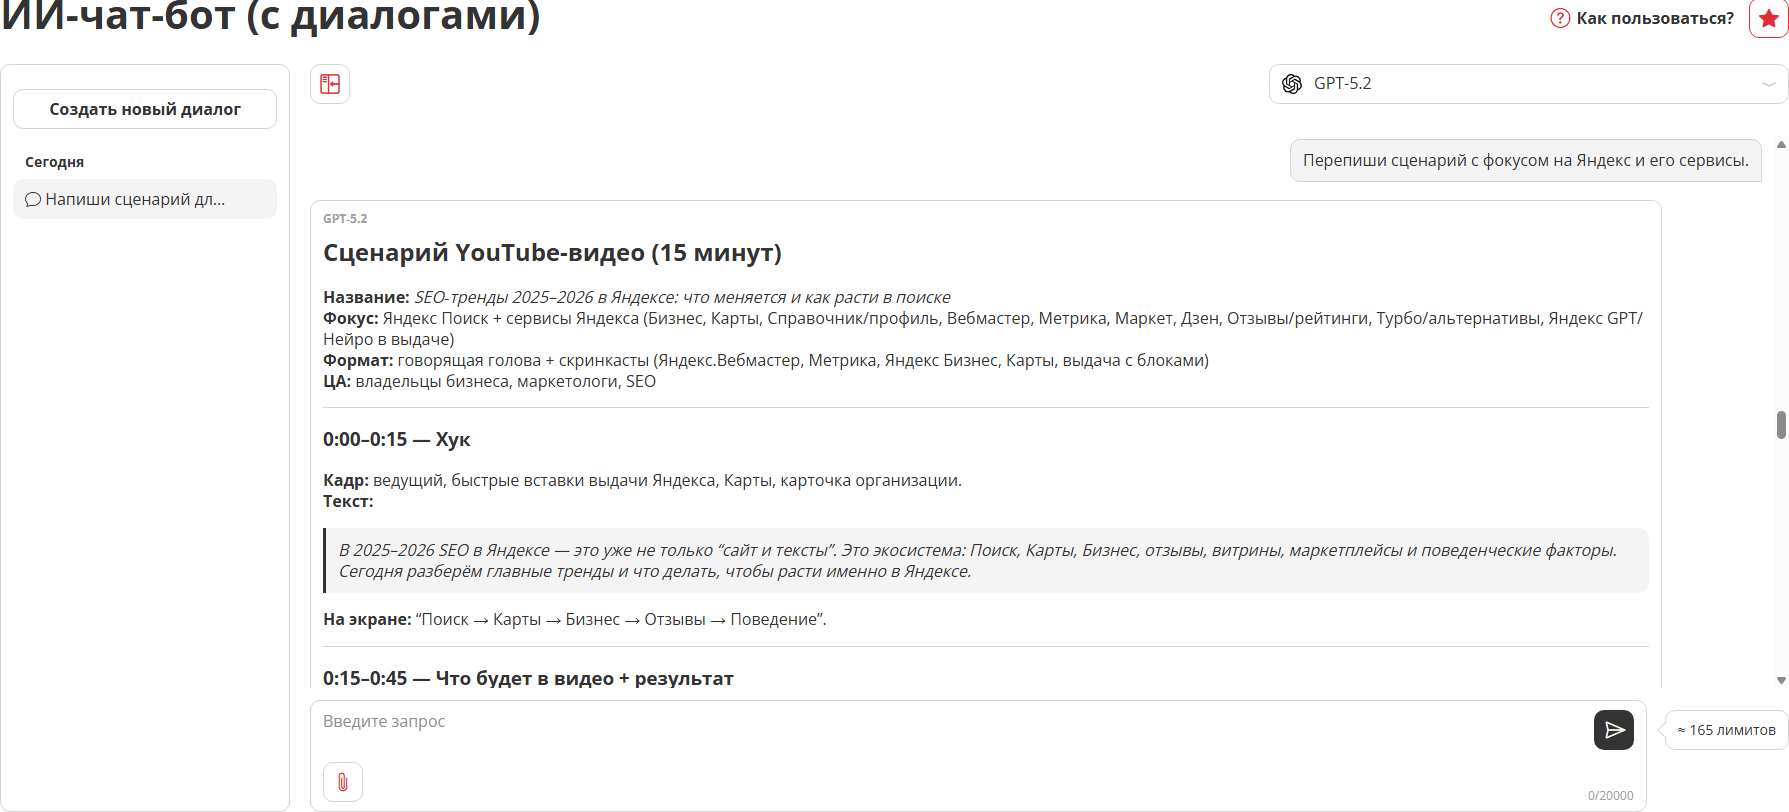
Task: Create a new dialog with Создать новый диалог
Action: [x=145, y=109]
